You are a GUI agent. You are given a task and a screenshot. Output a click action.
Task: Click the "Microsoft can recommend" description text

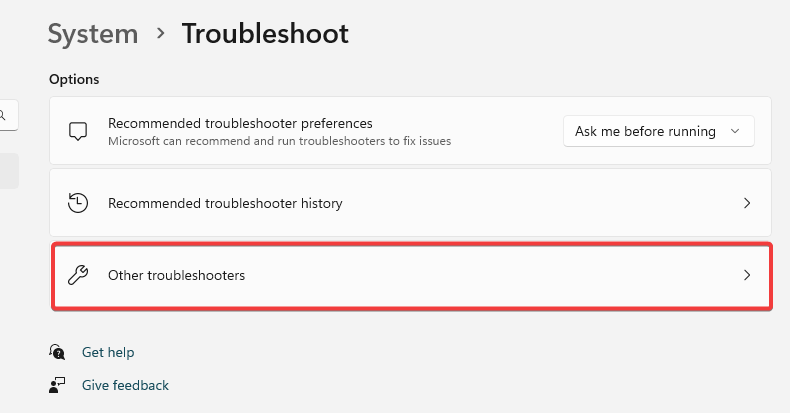(279, 141)
